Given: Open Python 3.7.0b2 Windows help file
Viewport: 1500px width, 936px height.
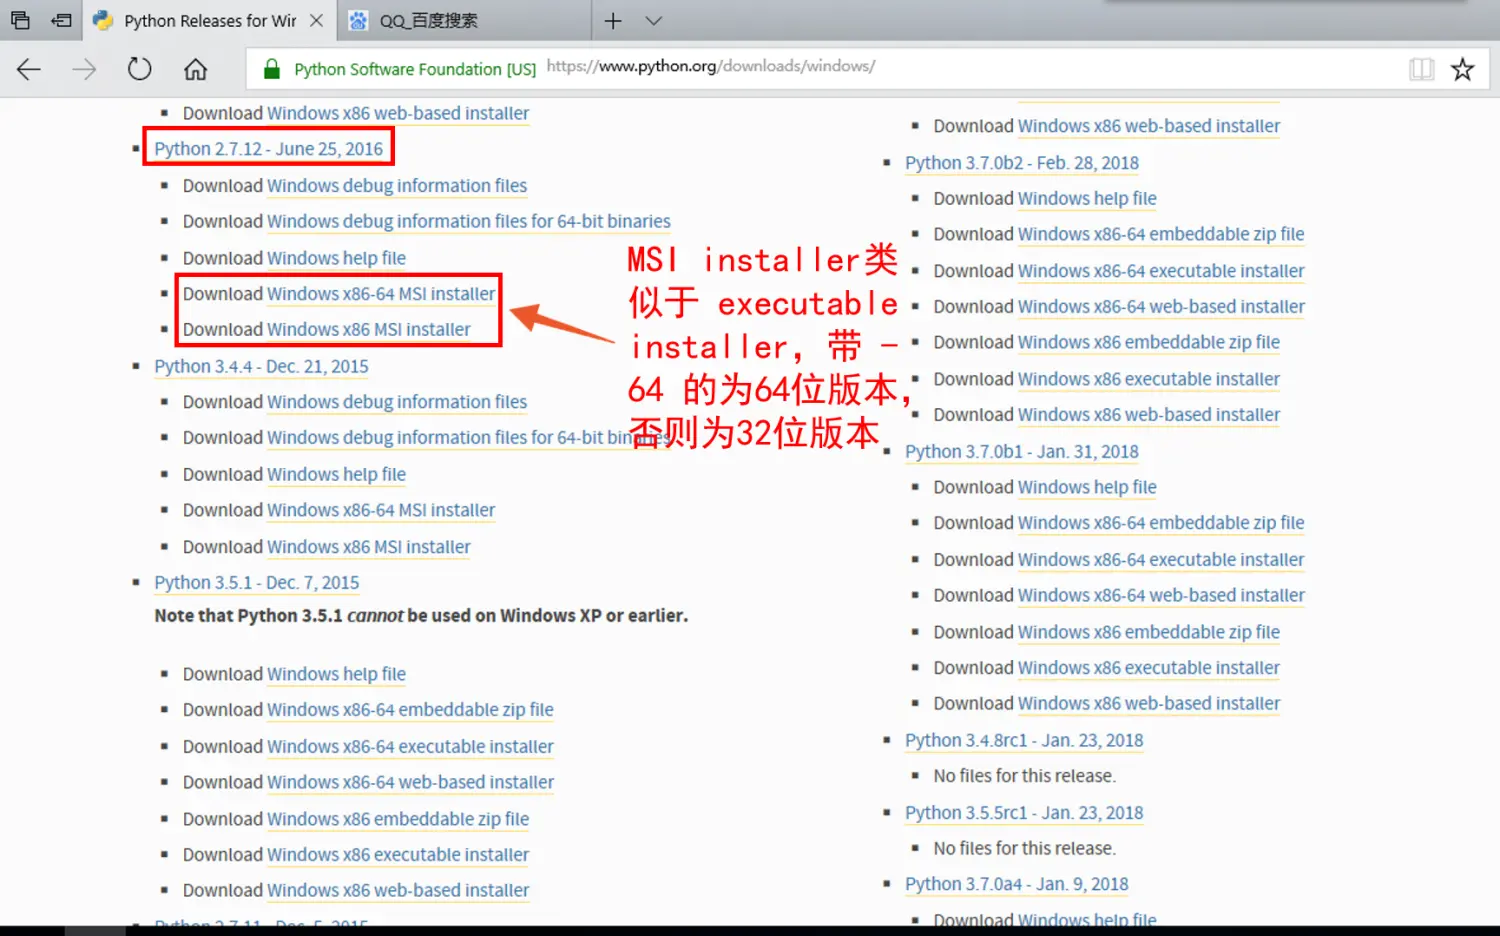Looking at the screenshot, I should point(1087,199).
